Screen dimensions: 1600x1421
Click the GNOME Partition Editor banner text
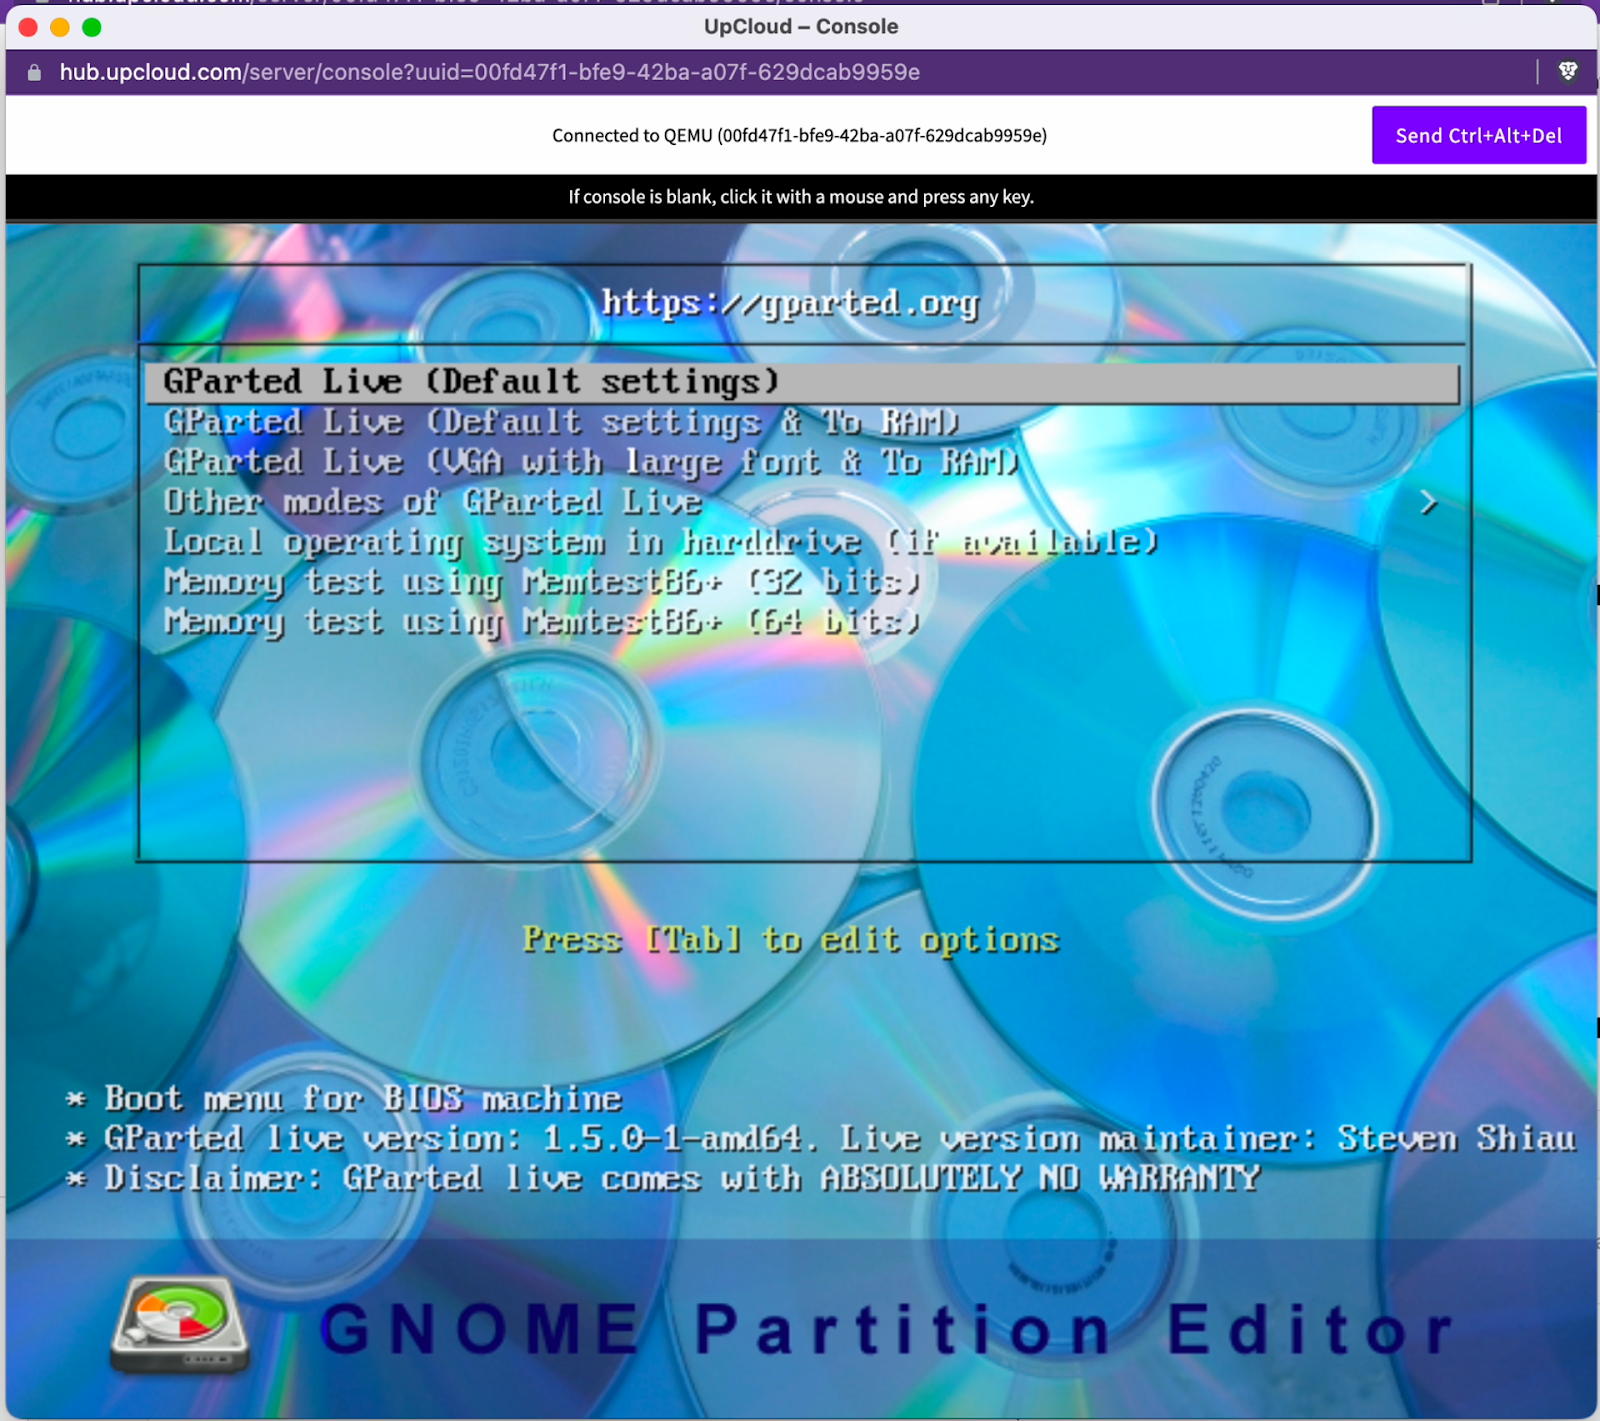[886, 1329]
